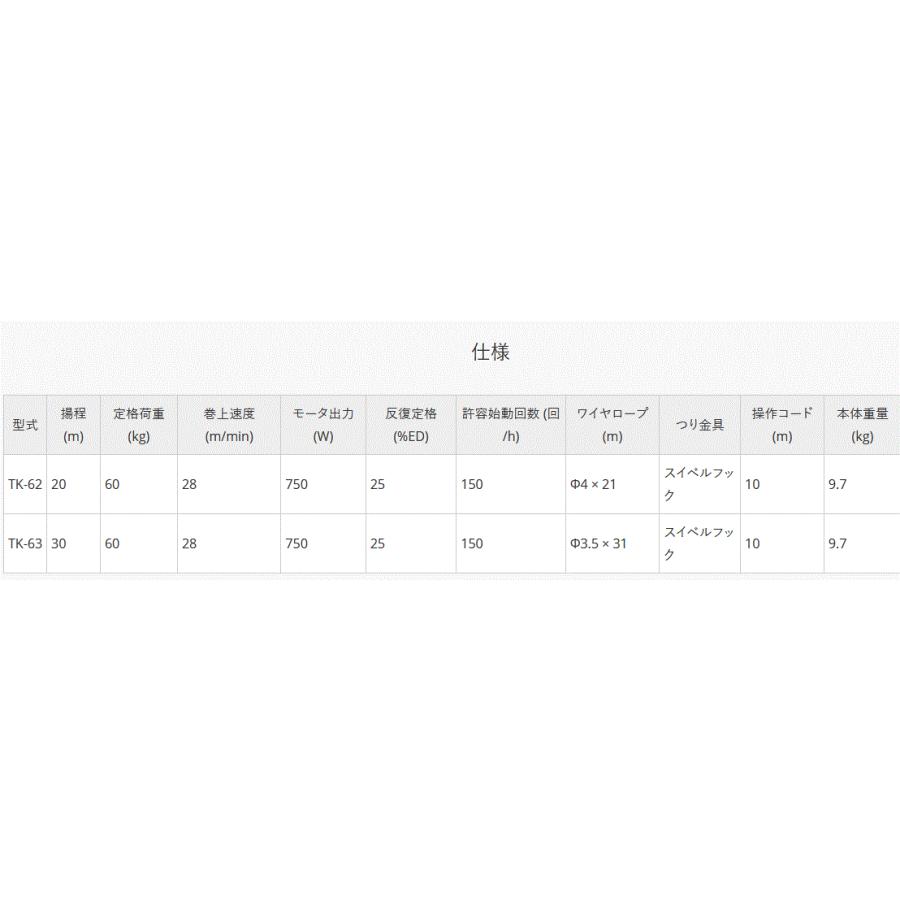This screenshot has width=900, height=900.
Task: Select the TK-62 motor output 750 cell
Action: coord(323,484)
